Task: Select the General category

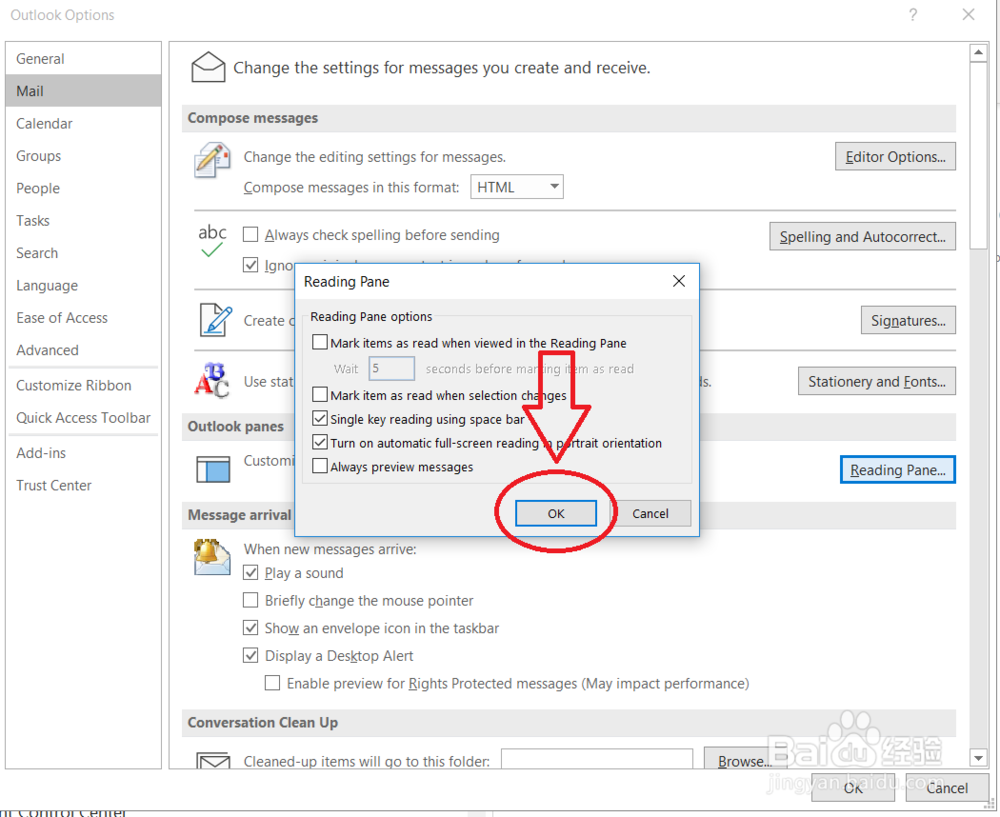Action: pos(84,59)
